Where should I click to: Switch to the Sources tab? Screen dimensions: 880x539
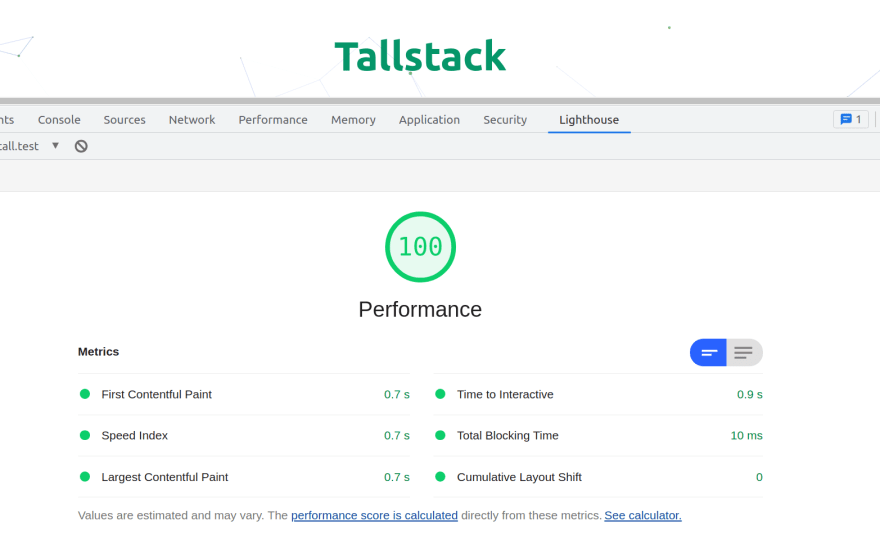click(x=125, y=120)
